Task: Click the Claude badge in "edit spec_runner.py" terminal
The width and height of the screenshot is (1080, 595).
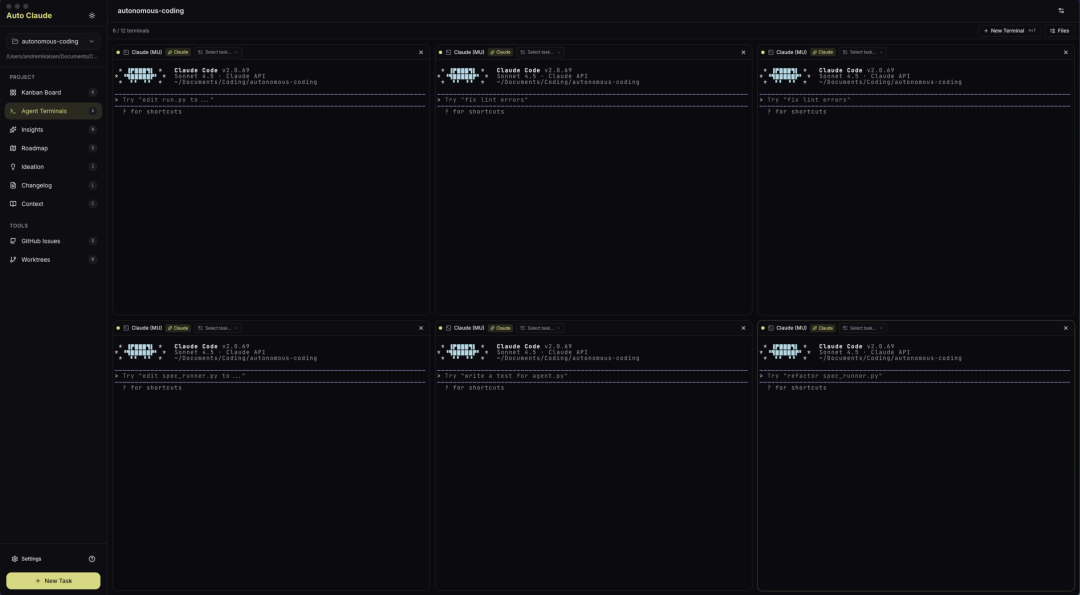Action: tap(178, 328)
